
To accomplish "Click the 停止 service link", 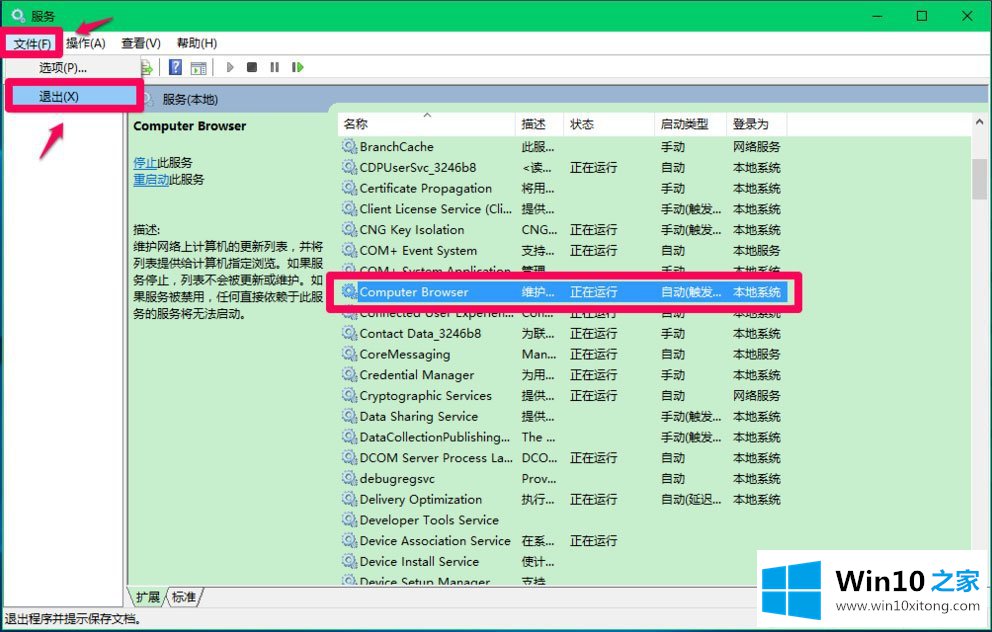I will pos(145,163).
